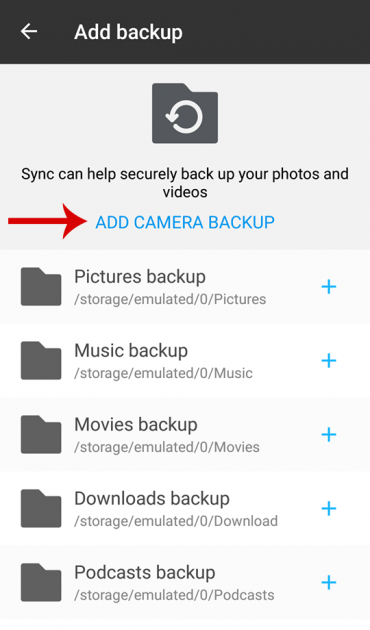This screenshot has height=630, width=370.
Task: Go back using the arrow icon
Action: (x=29, y=31)
